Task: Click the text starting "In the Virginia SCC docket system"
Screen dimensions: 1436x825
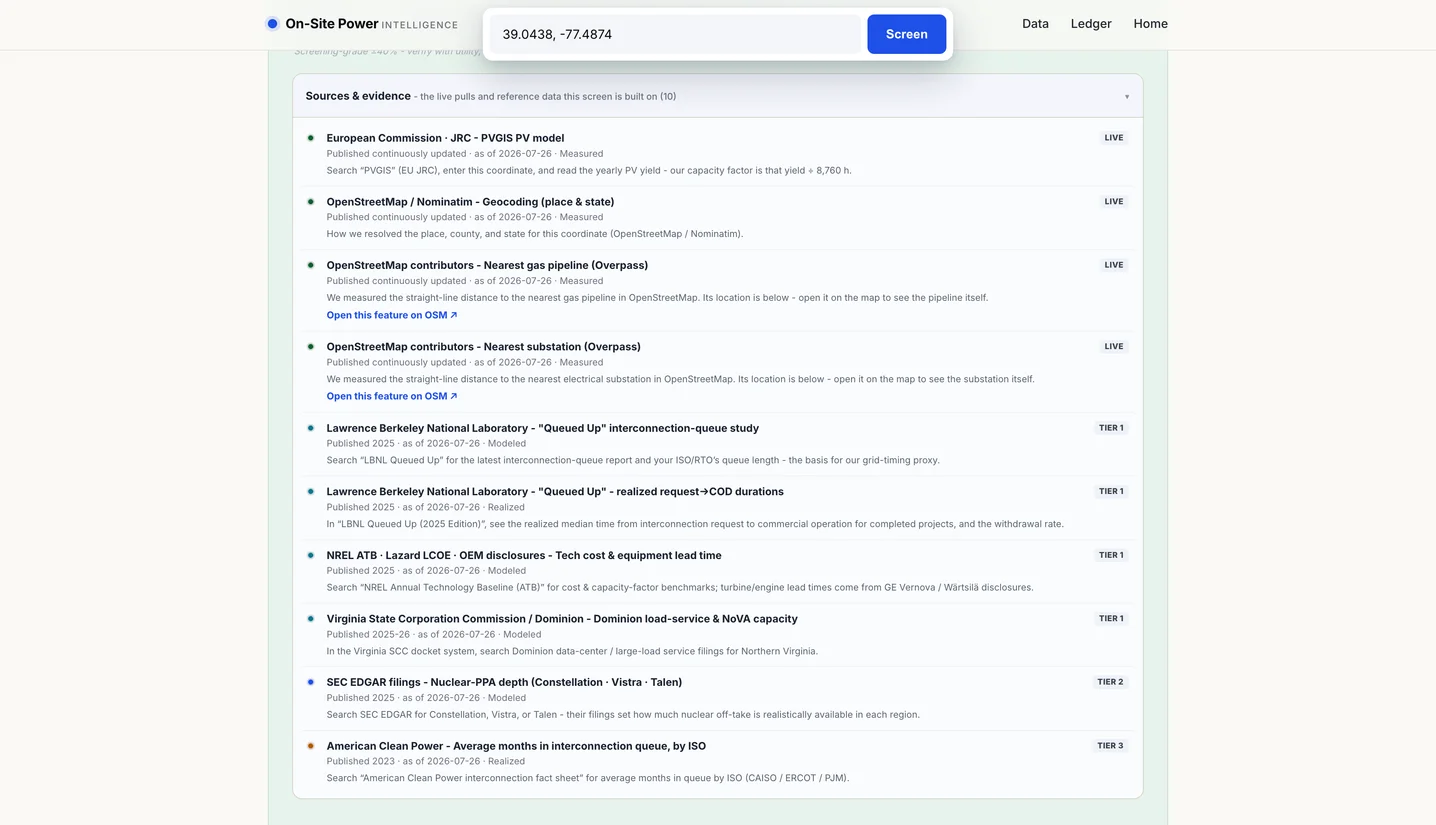Action: 572,651
